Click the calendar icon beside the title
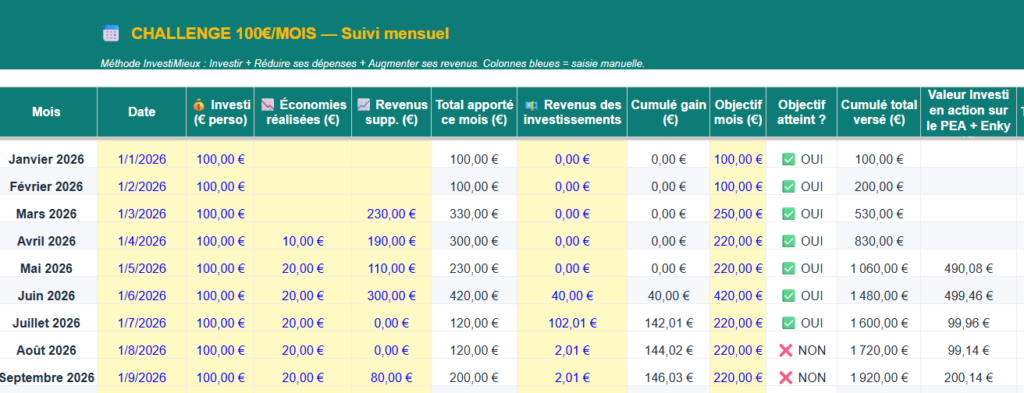The image size is (1024, 393). pos(111,33)
